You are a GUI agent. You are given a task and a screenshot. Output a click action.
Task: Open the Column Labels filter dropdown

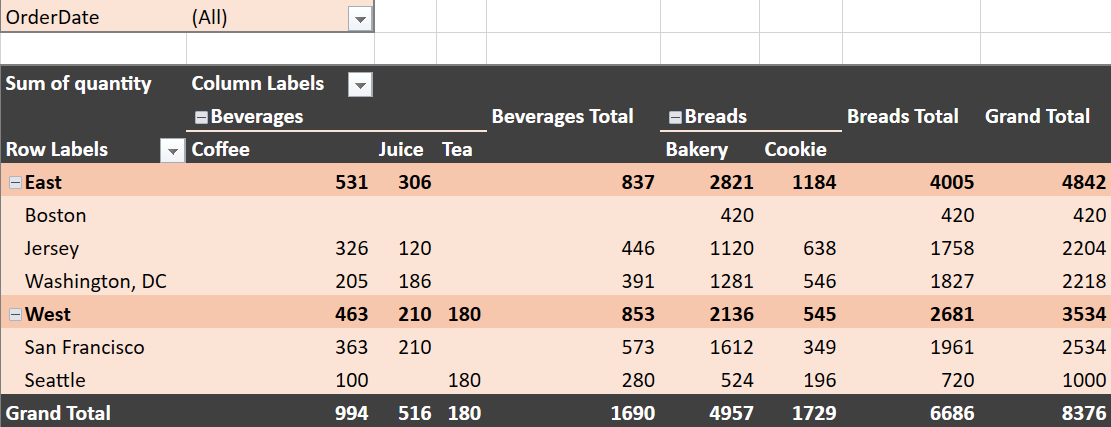(x=360, y=85)
